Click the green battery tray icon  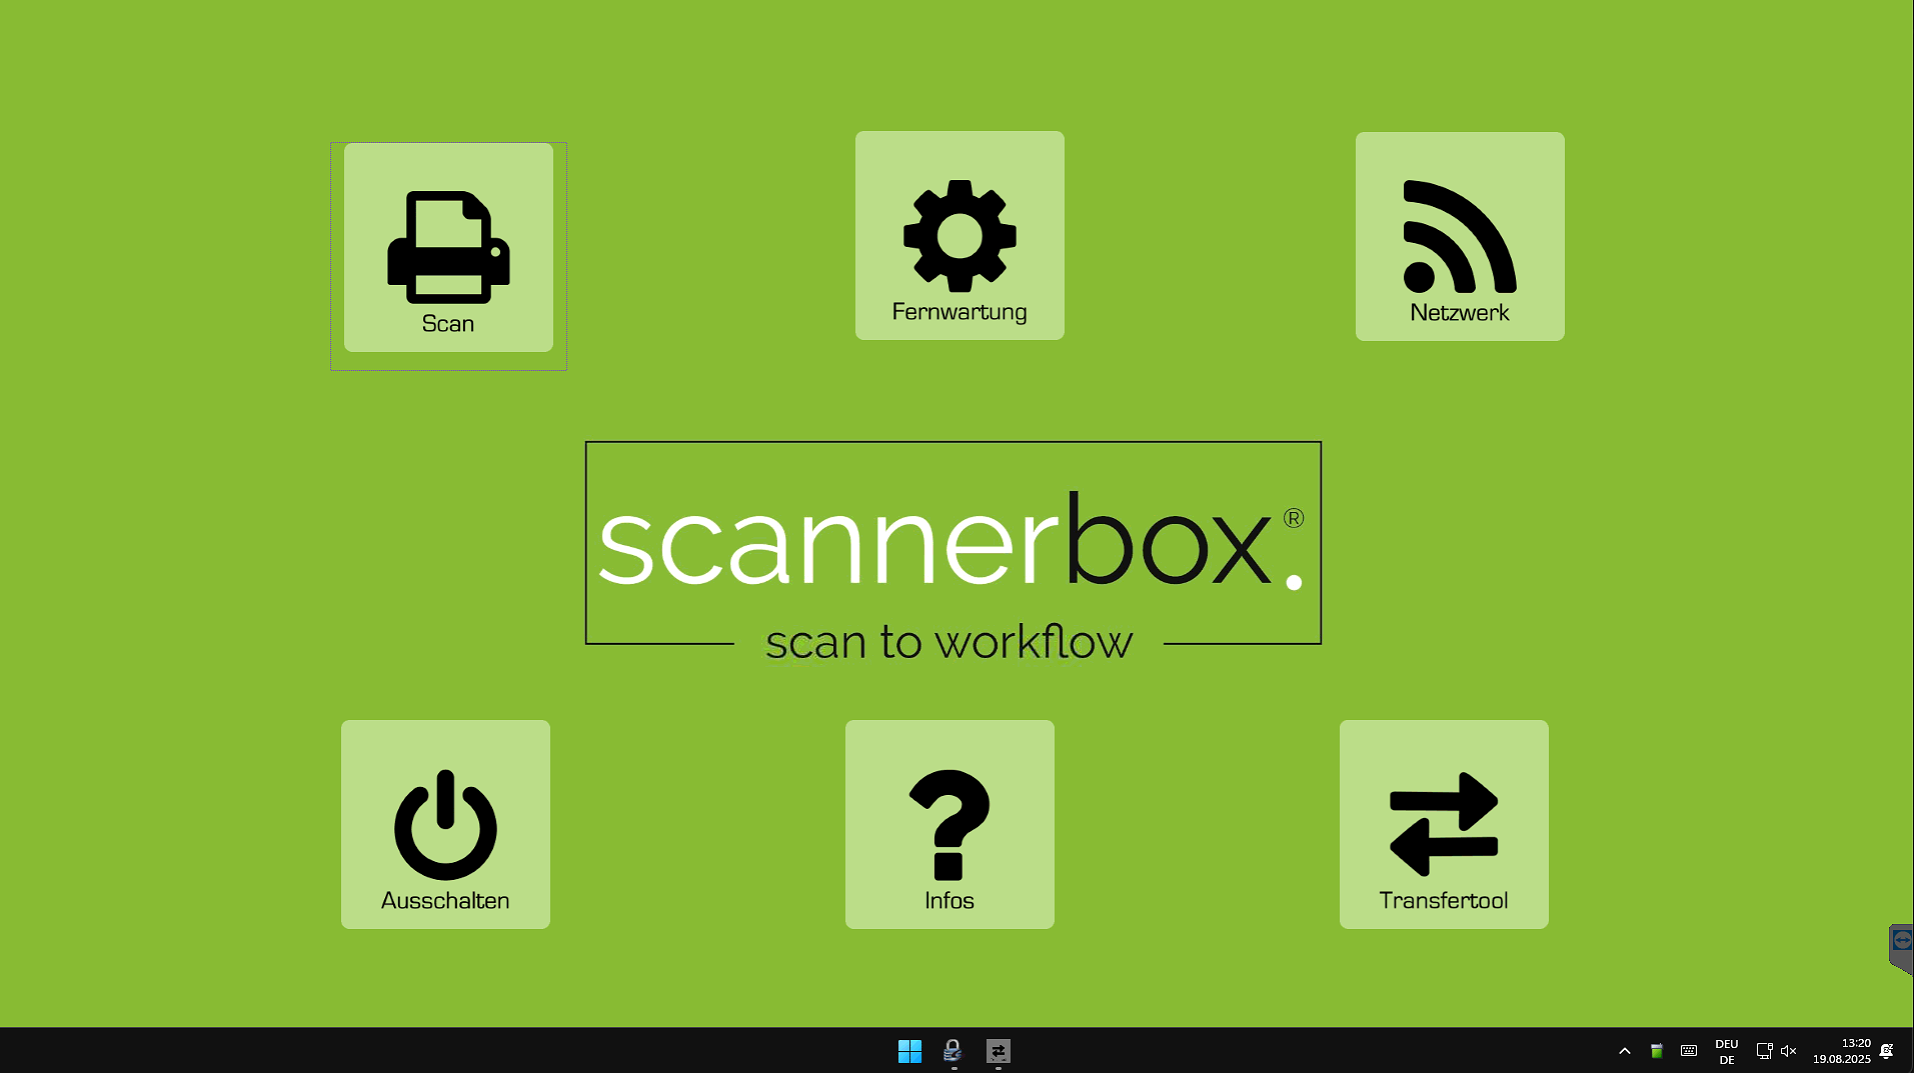point(1656,1051)
